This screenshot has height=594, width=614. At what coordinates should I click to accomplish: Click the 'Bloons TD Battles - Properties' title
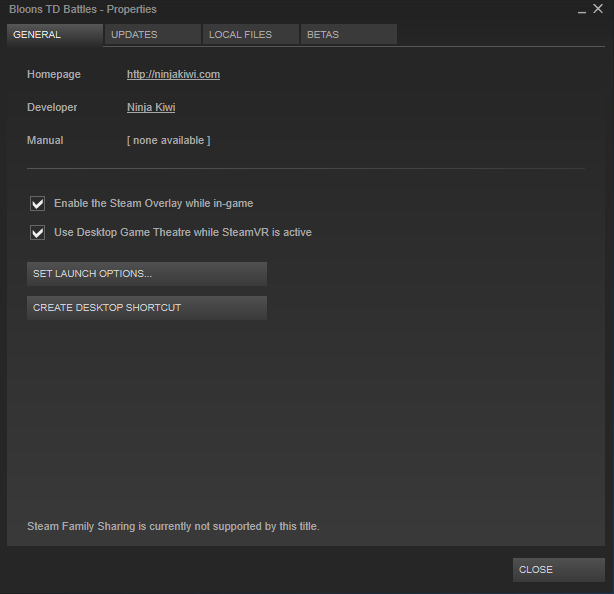pos(83,9)
